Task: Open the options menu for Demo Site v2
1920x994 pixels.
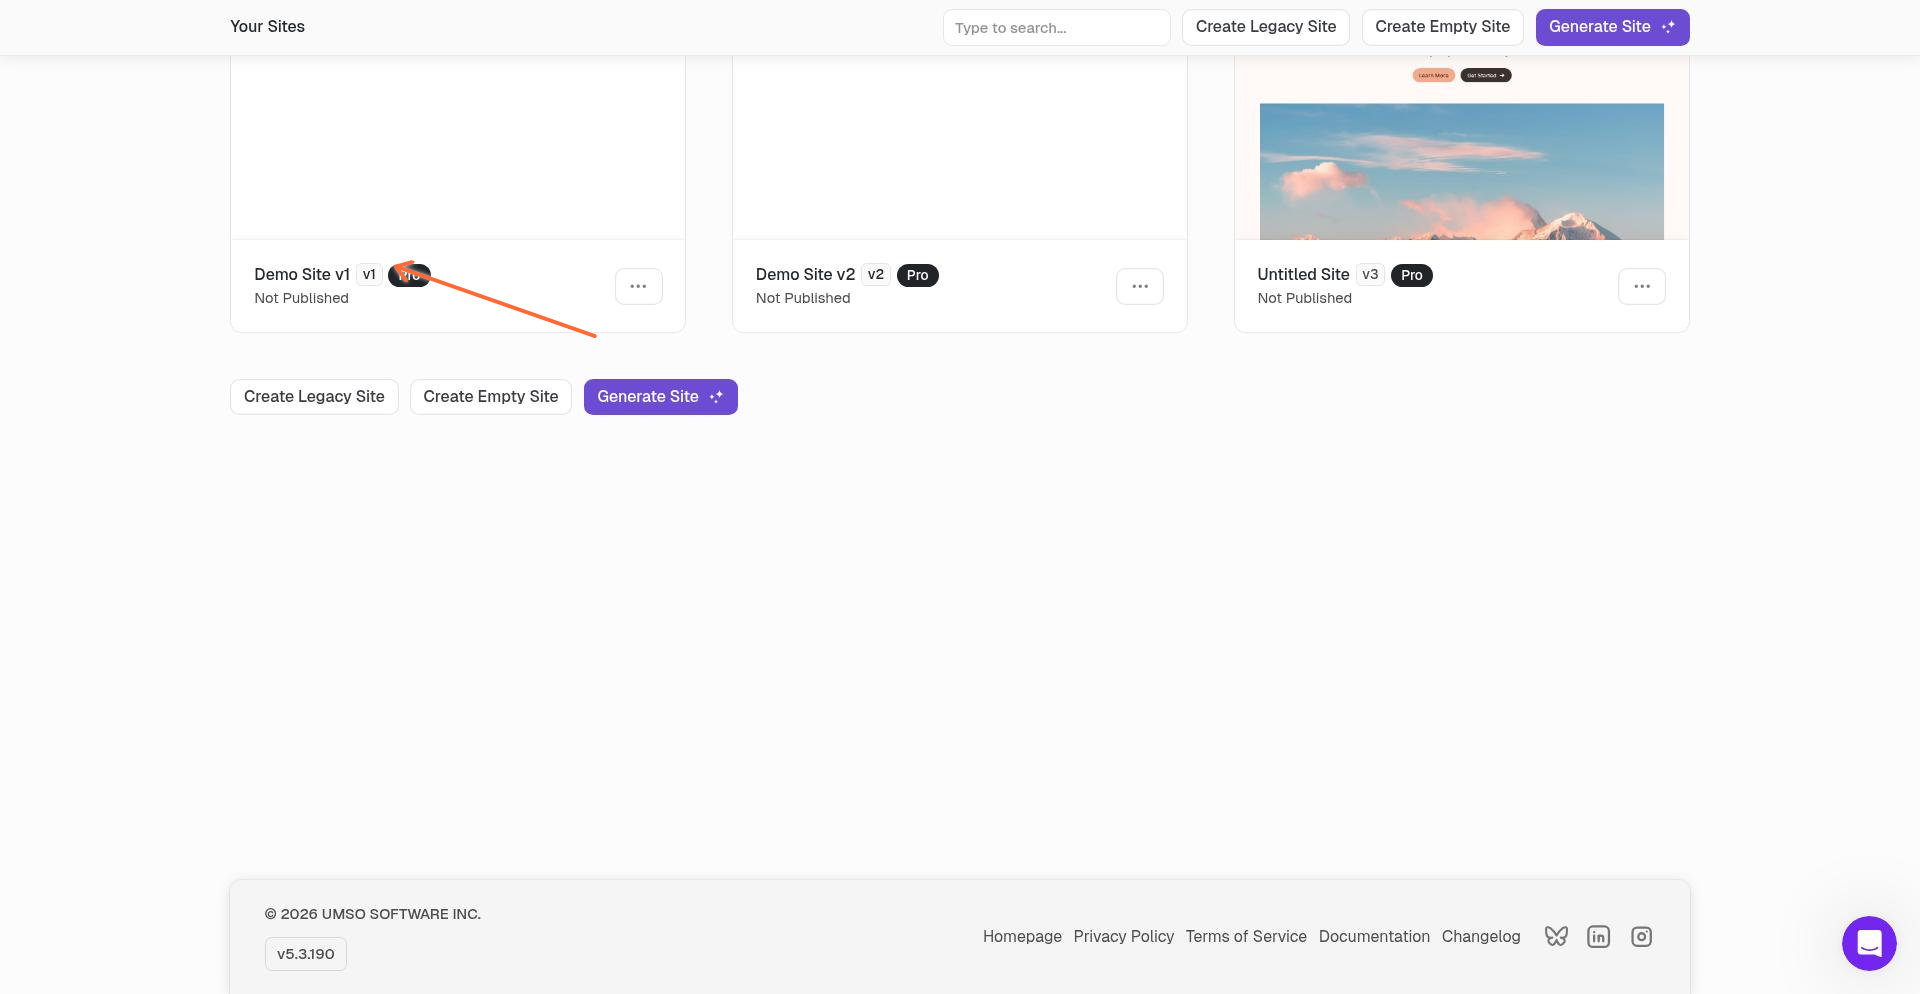Action: [1140, 286]
